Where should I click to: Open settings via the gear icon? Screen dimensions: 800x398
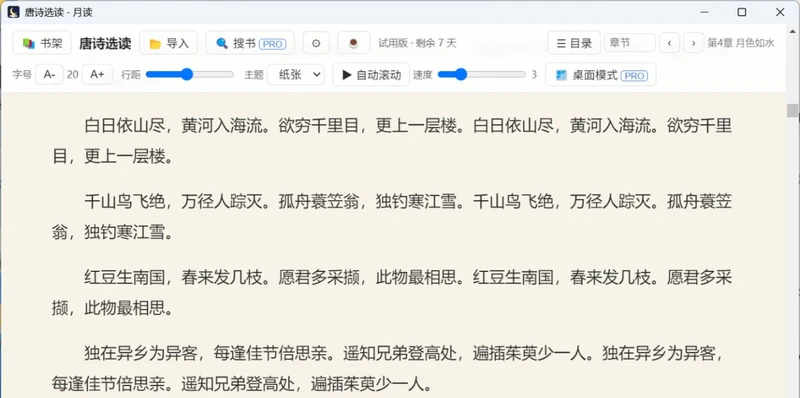316,43
